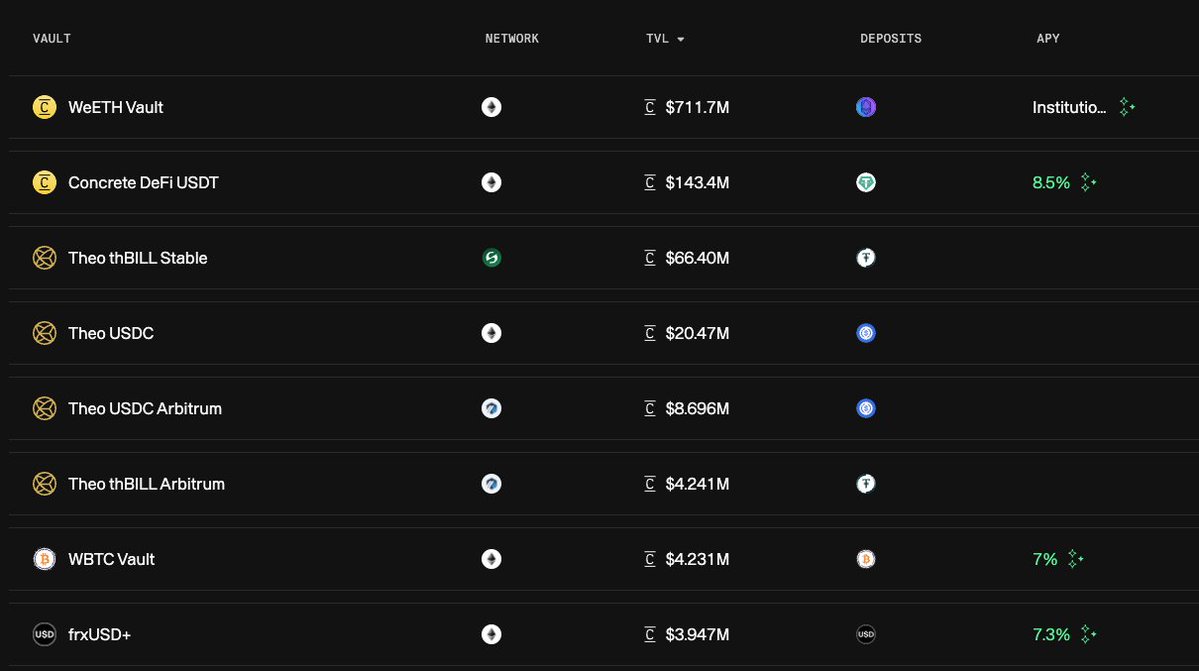1199x671 pixels.
Task: Click the NETWORK column header
Action: tap(512, 38)
